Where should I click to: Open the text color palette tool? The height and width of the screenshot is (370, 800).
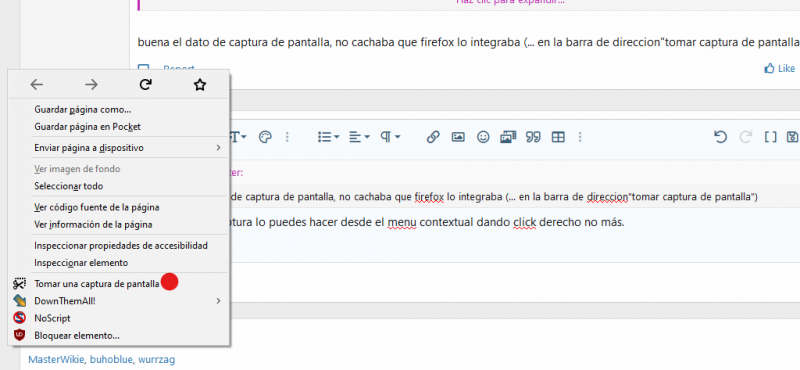pyautogui.click(x=265, y=137)
